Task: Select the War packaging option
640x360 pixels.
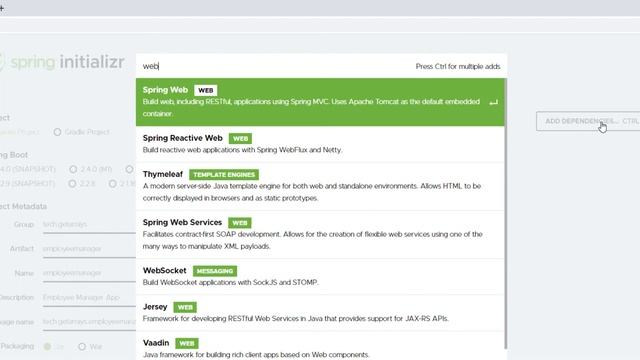Action: 82,347
